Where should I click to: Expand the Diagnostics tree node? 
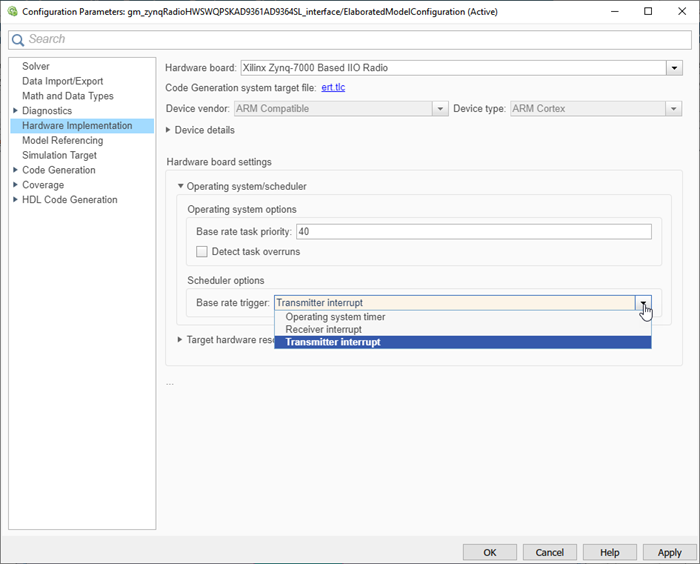click(x=15, y=111)
